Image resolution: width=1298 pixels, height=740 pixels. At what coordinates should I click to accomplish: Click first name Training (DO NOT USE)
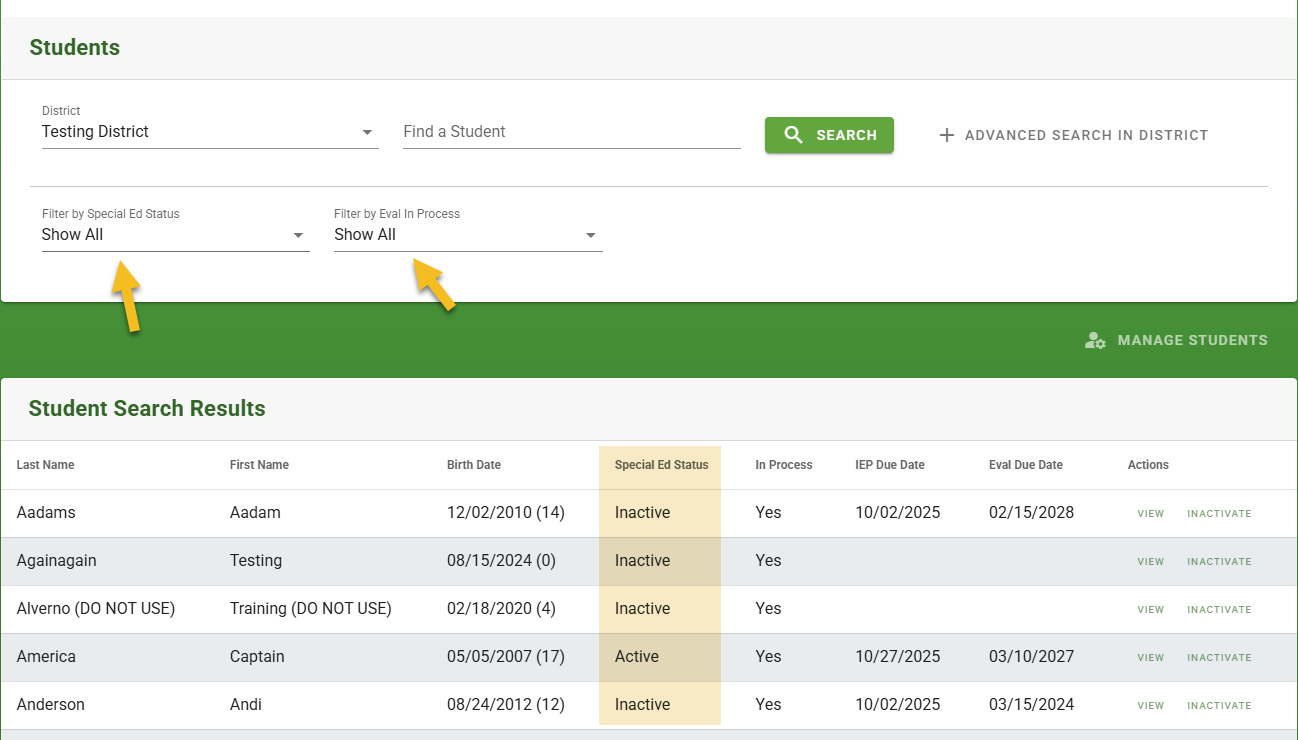coord(311,609)
